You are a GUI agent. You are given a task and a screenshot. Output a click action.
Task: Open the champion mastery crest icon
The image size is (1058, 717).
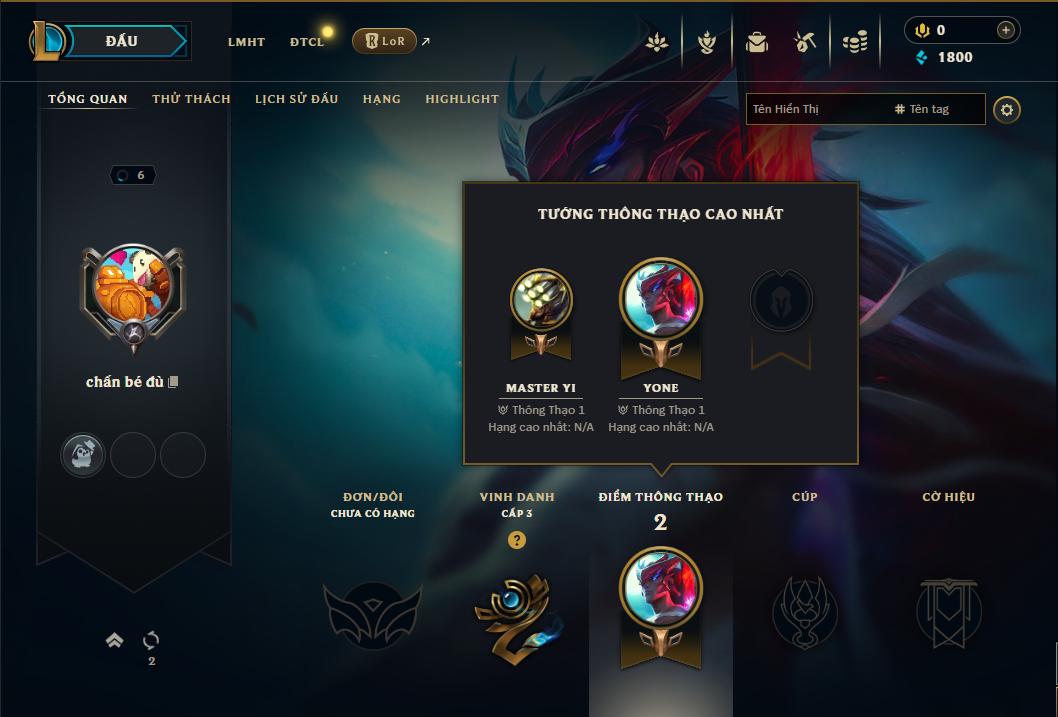[706, 42]
